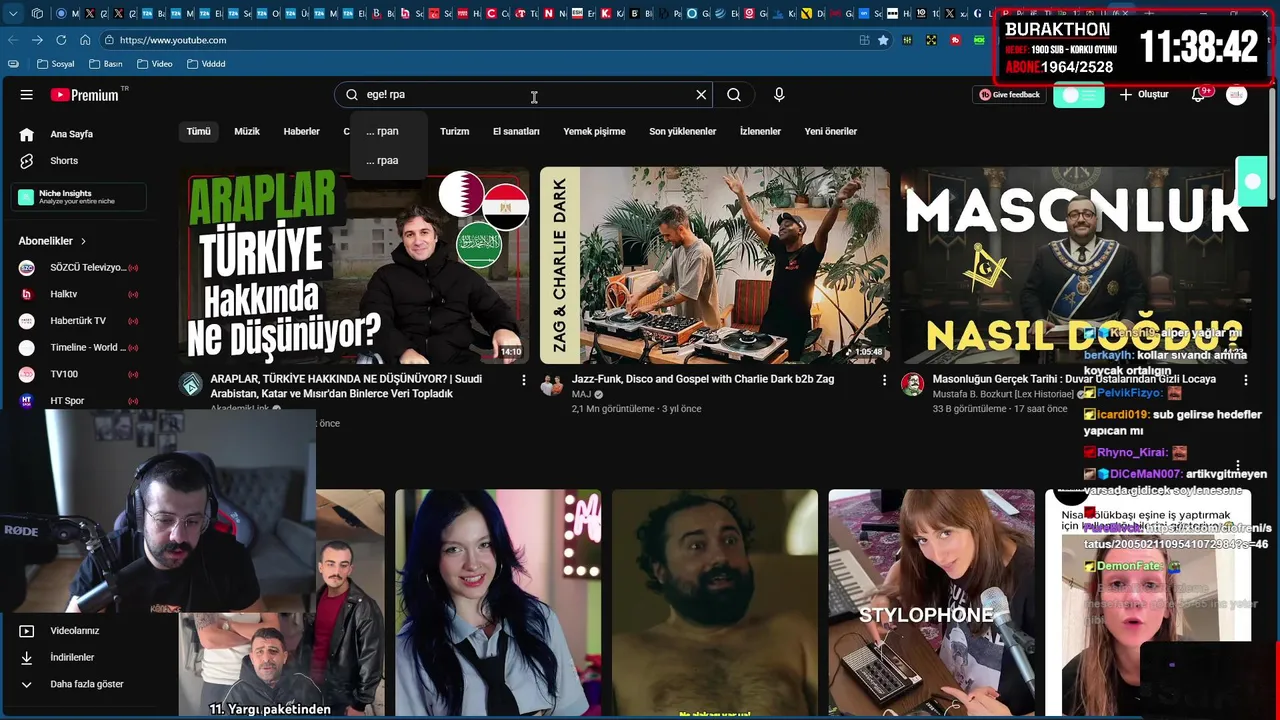Open Habertürk TV subscription channel

pyautogui.click(x=78, y=321)
